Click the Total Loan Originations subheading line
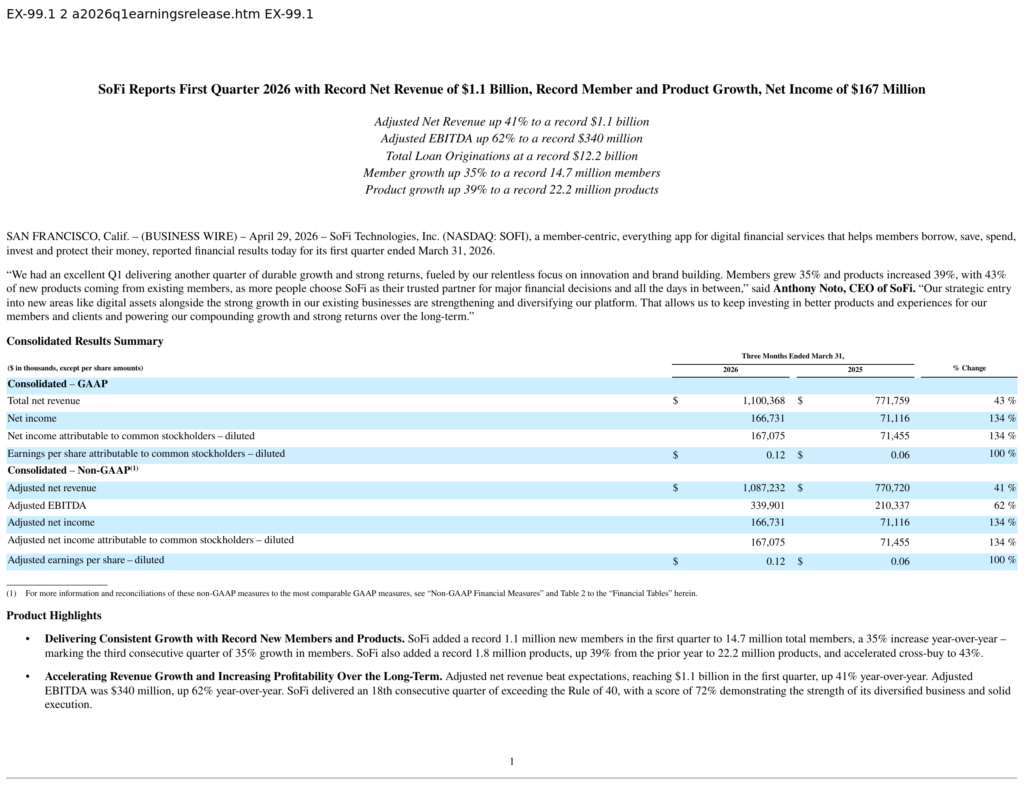This screenshot has height=800, width=1024. point(511,156)
